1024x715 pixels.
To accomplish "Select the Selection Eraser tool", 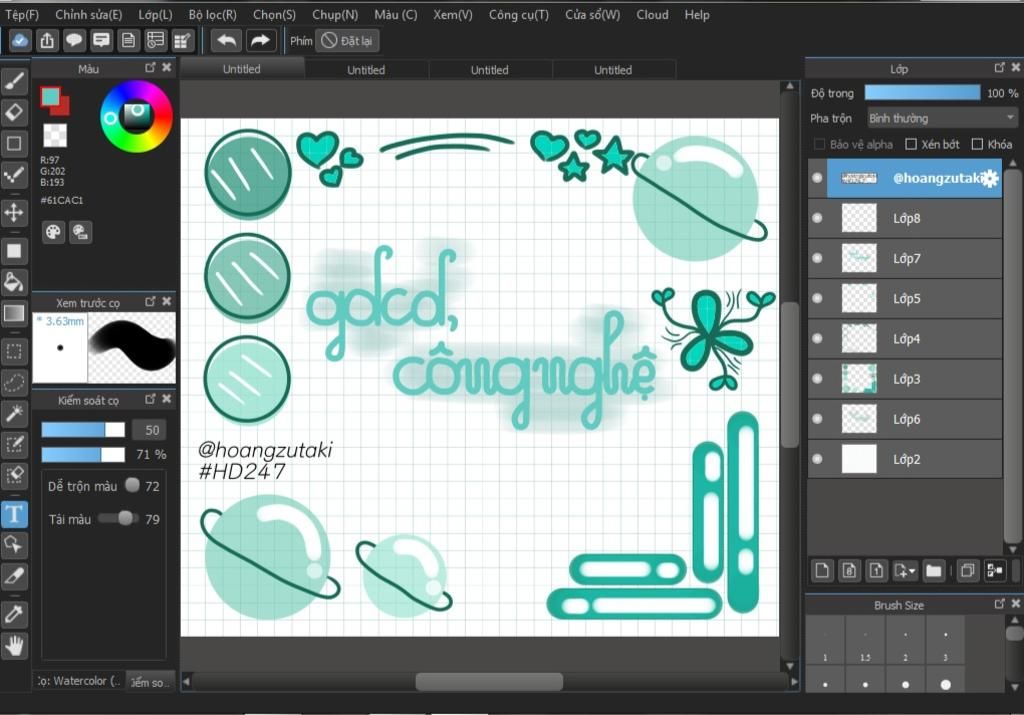I will (14, 475).
